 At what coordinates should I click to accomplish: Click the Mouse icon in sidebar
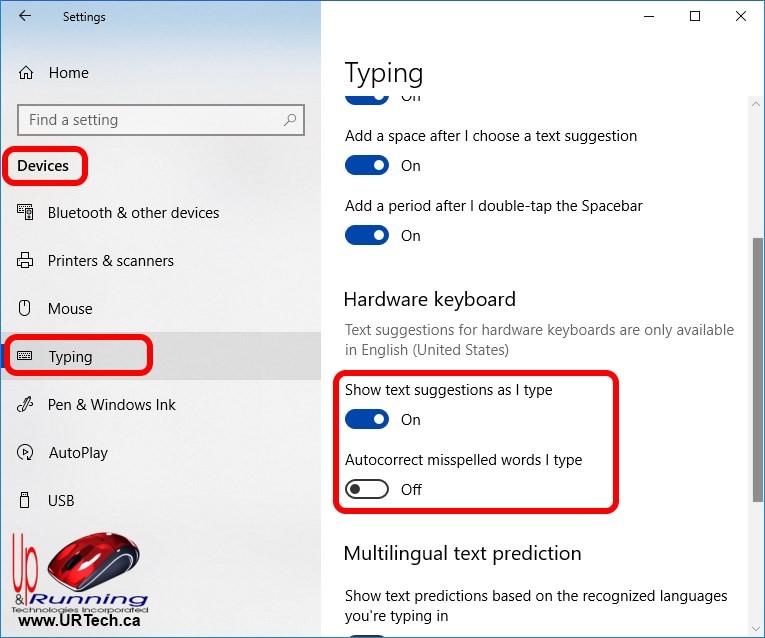[x=26, y=309]
